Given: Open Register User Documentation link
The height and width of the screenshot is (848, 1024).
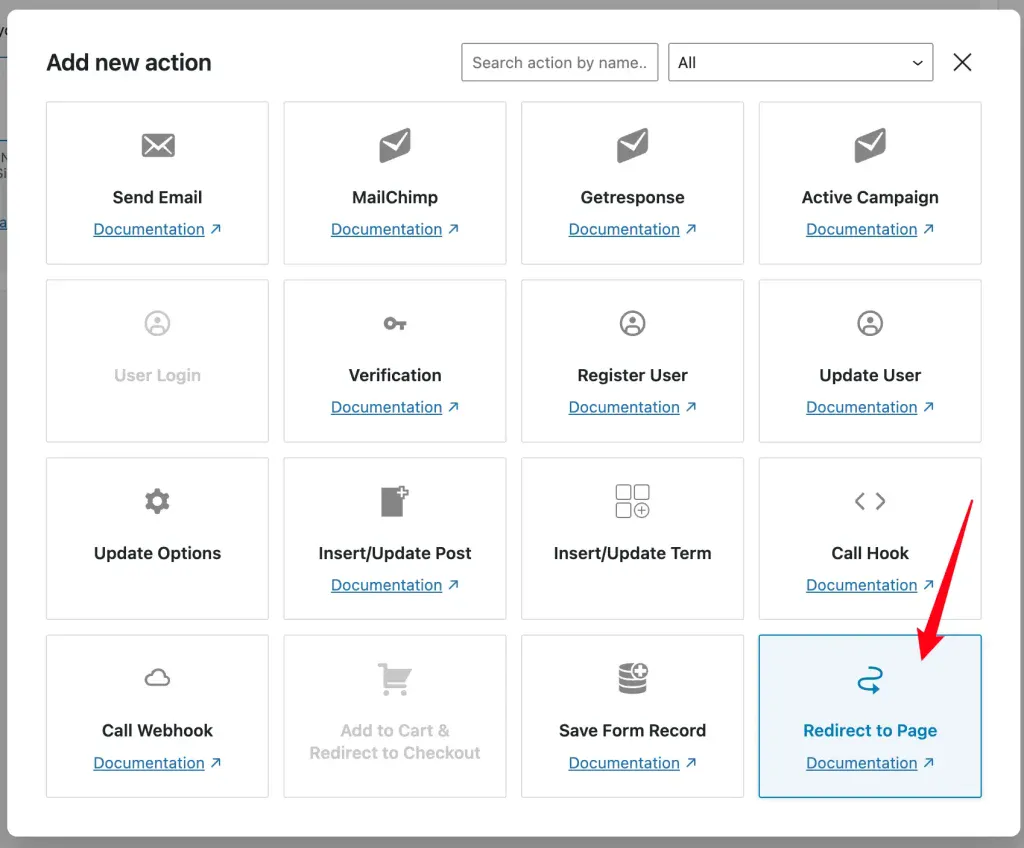Looking at the screenshot, I should 632,407.
